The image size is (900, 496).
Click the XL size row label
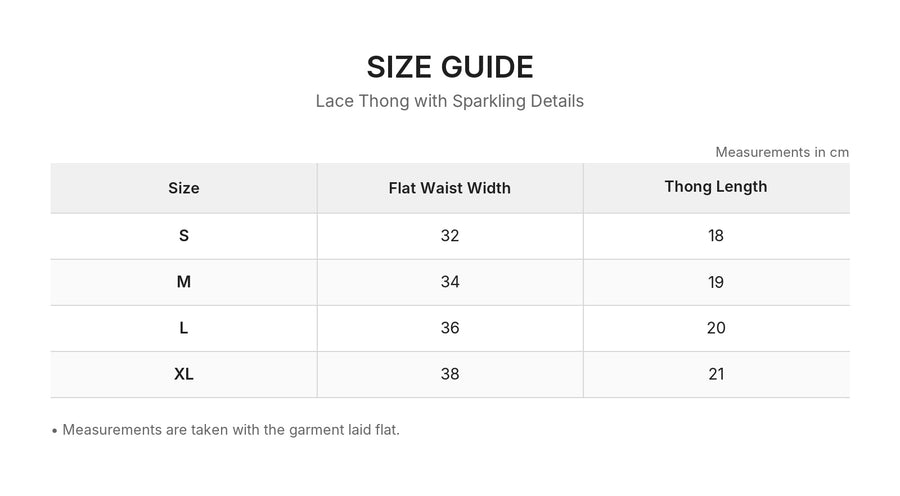pyautogui.click(x=184, y=374)
